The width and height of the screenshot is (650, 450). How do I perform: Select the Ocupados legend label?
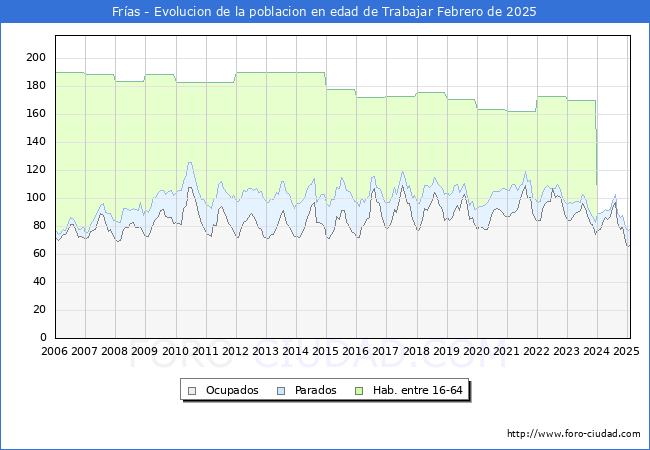coord(232,390)
